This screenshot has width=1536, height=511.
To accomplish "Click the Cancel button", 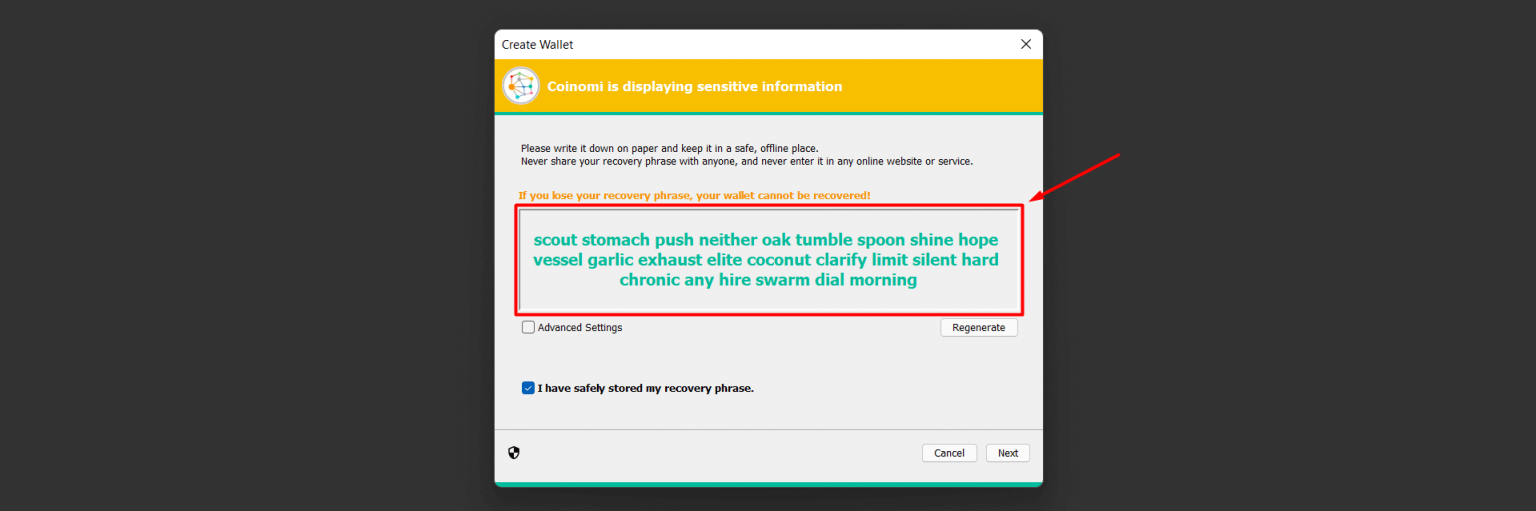I will point(949,453).
